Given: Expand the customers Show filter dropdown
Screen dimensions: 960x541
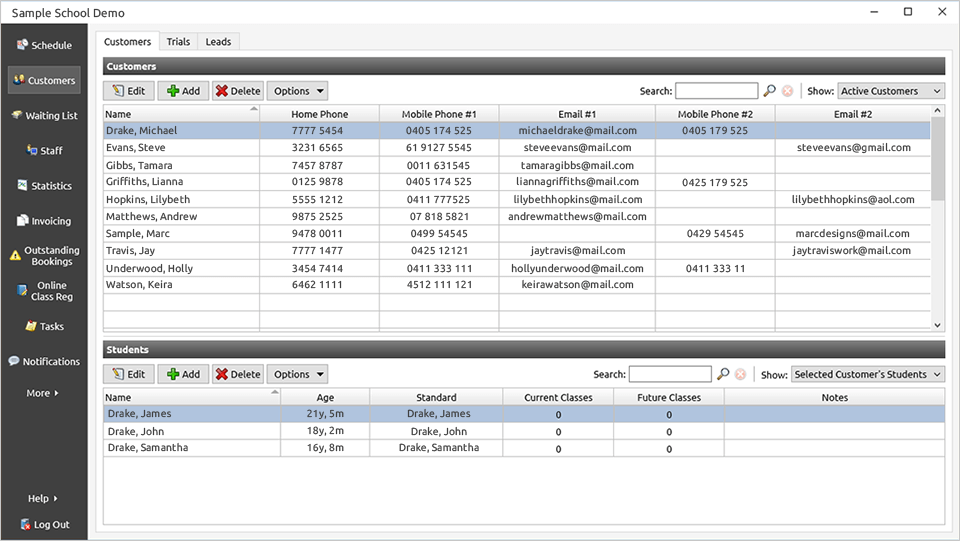Looking at the screenshot, I should 890,91.
